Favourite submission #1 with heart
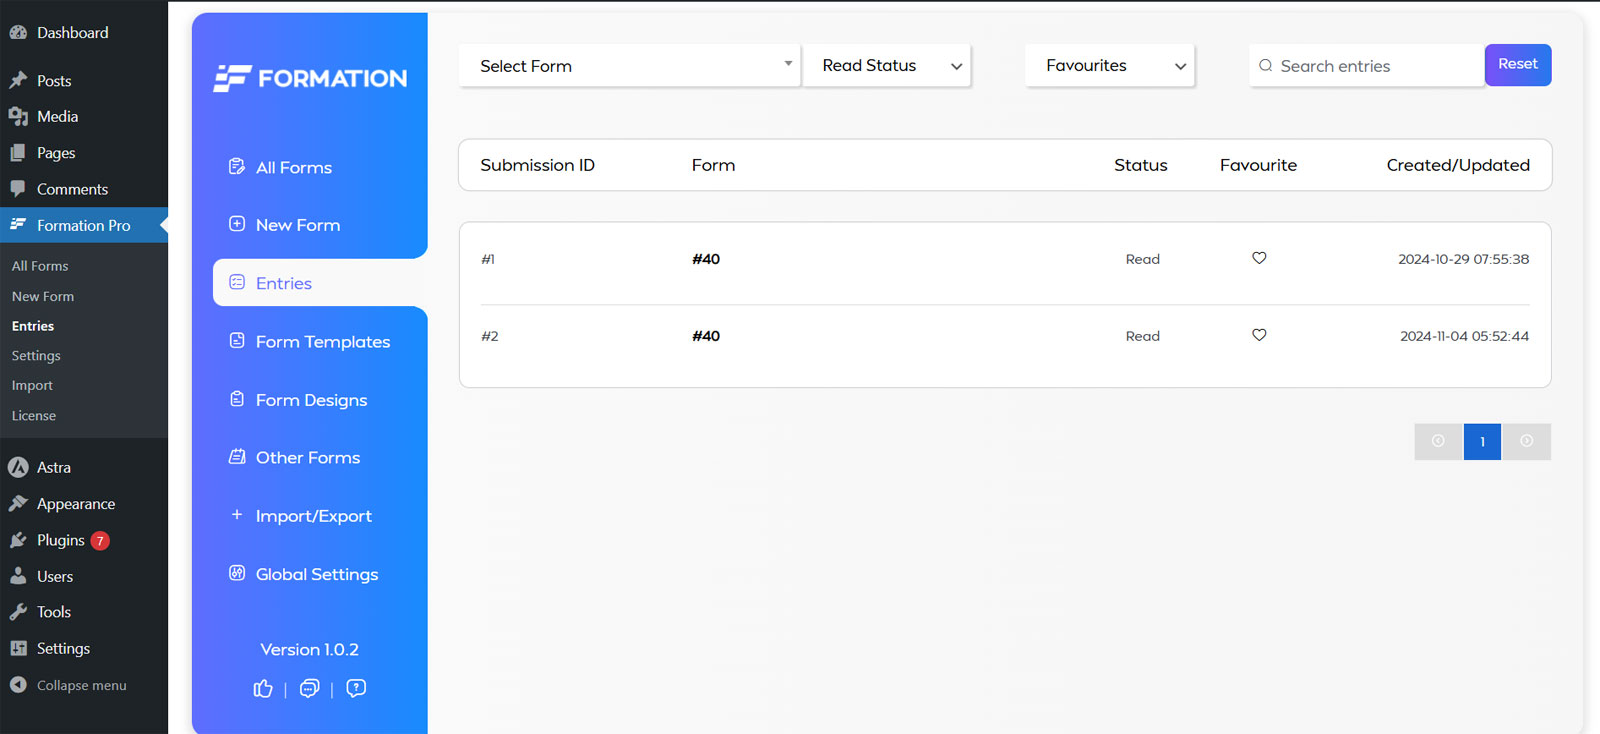This screenshot has height=734, width=1600. pyautogui.click(x=1259, y=258)
